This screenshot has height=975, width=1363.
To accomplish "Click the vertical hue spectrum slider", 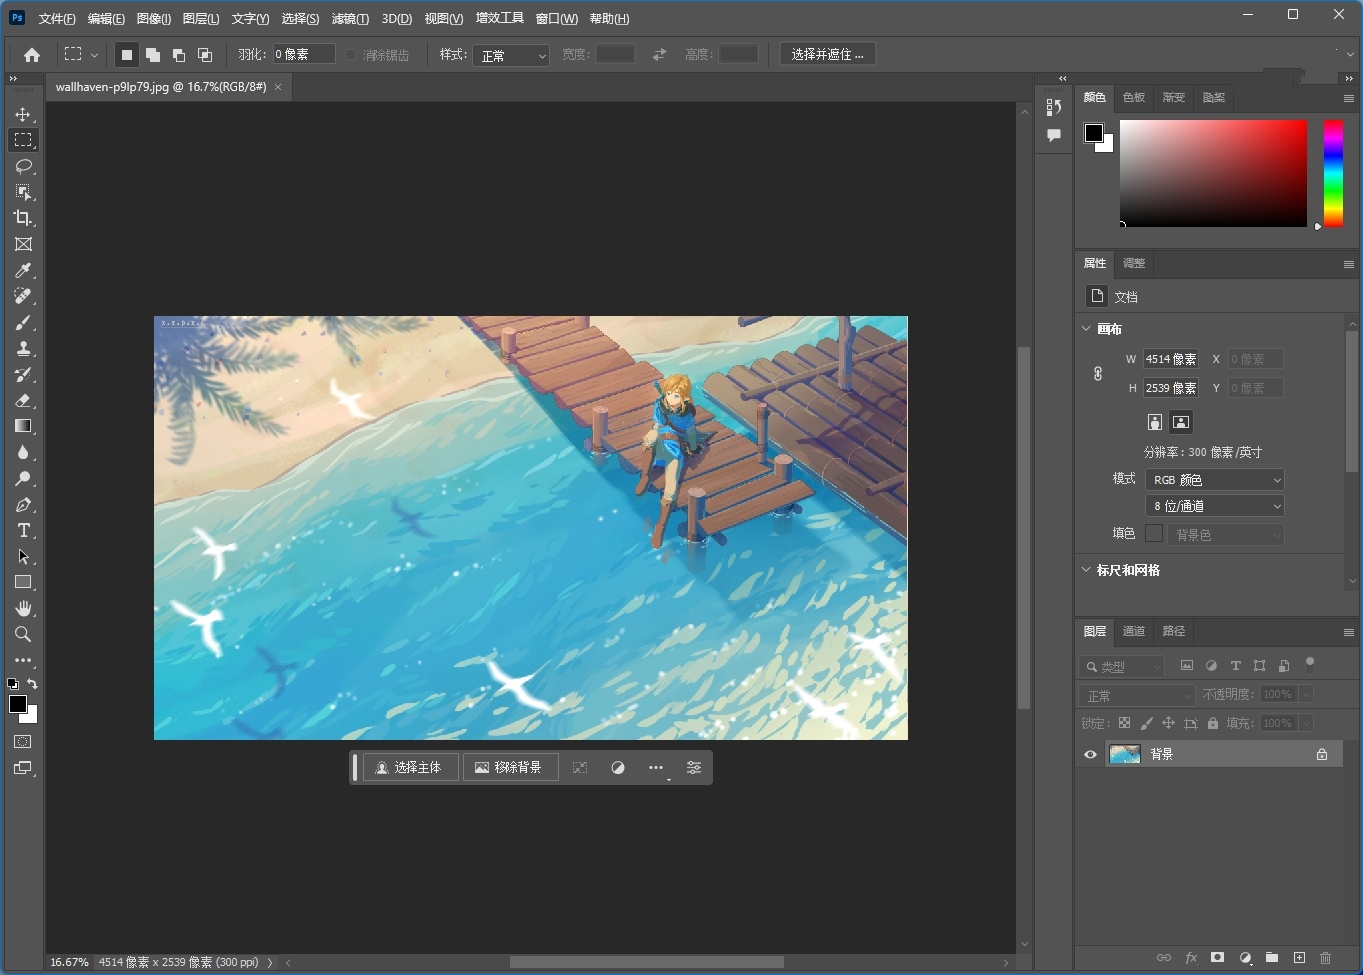I will click(1333, 174).
